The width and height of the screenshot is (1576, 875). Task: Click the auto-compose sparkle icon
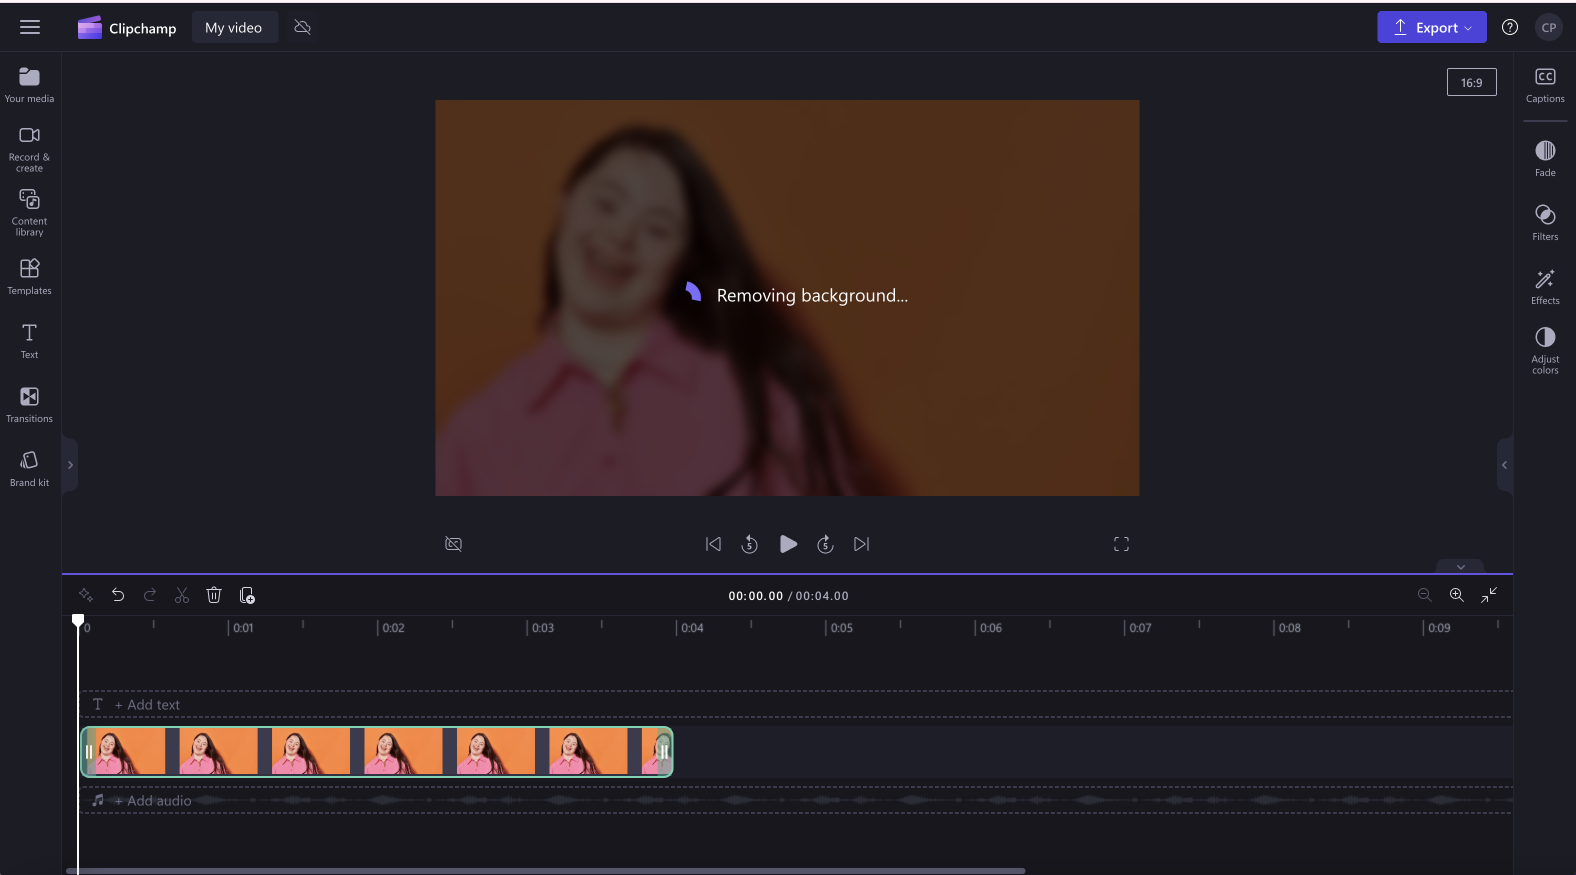86,595
